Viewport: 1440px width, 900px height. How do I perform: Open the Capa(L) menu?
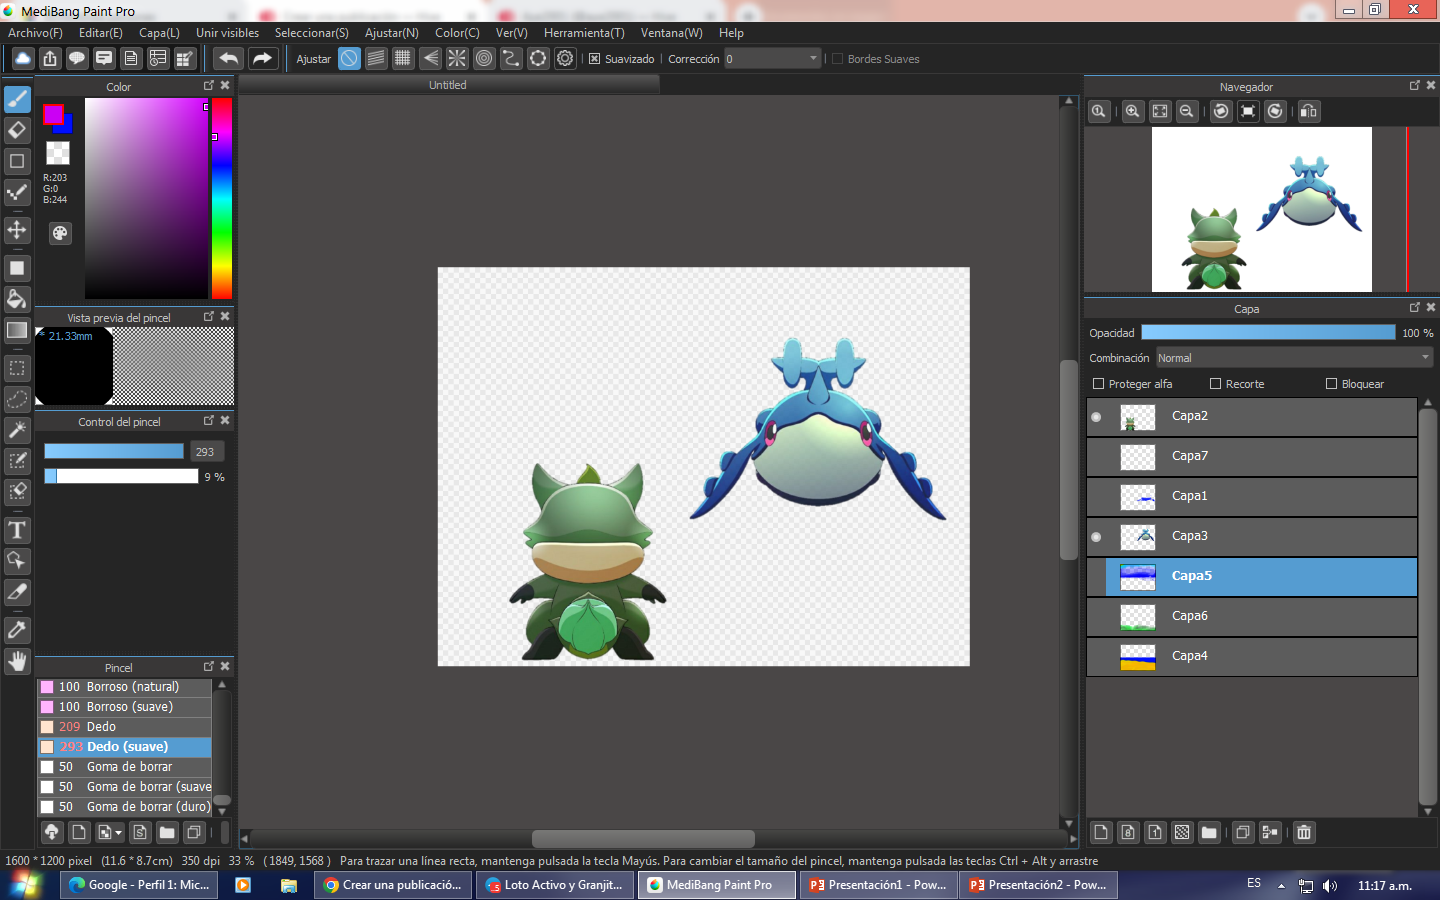tap(159, 33)
